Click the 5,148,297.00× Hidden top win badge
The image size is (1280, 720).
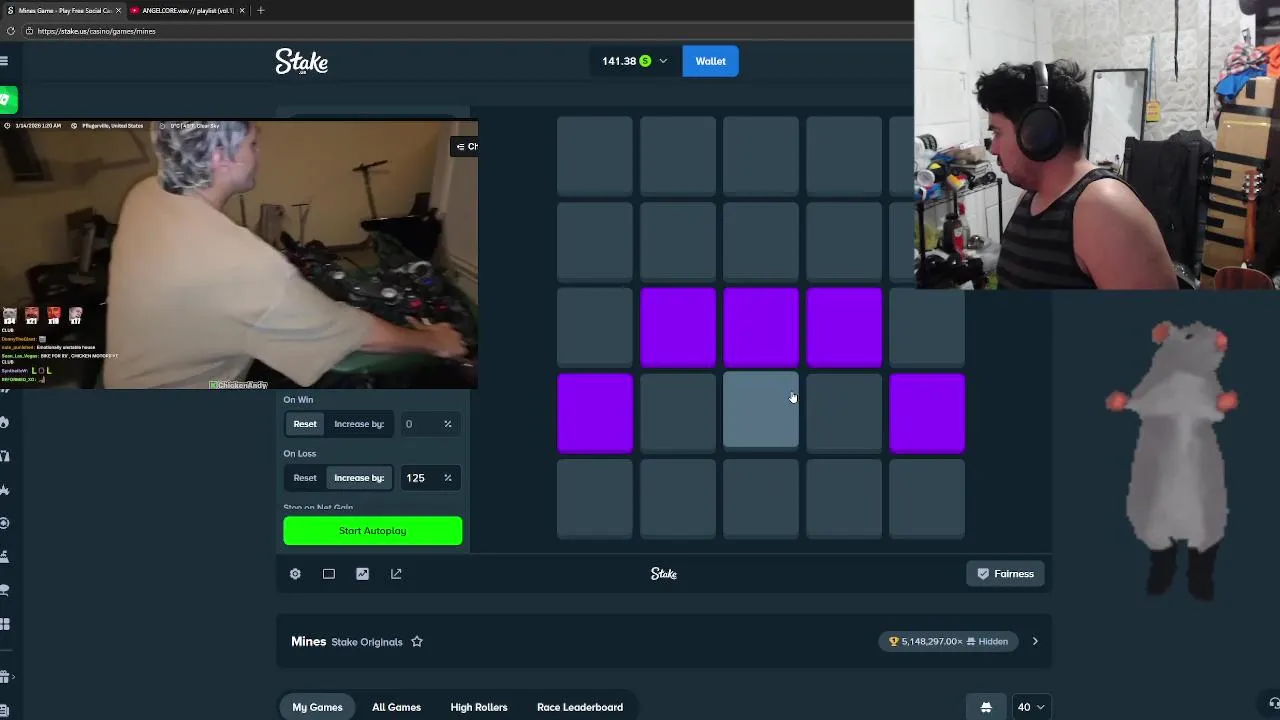949,642
